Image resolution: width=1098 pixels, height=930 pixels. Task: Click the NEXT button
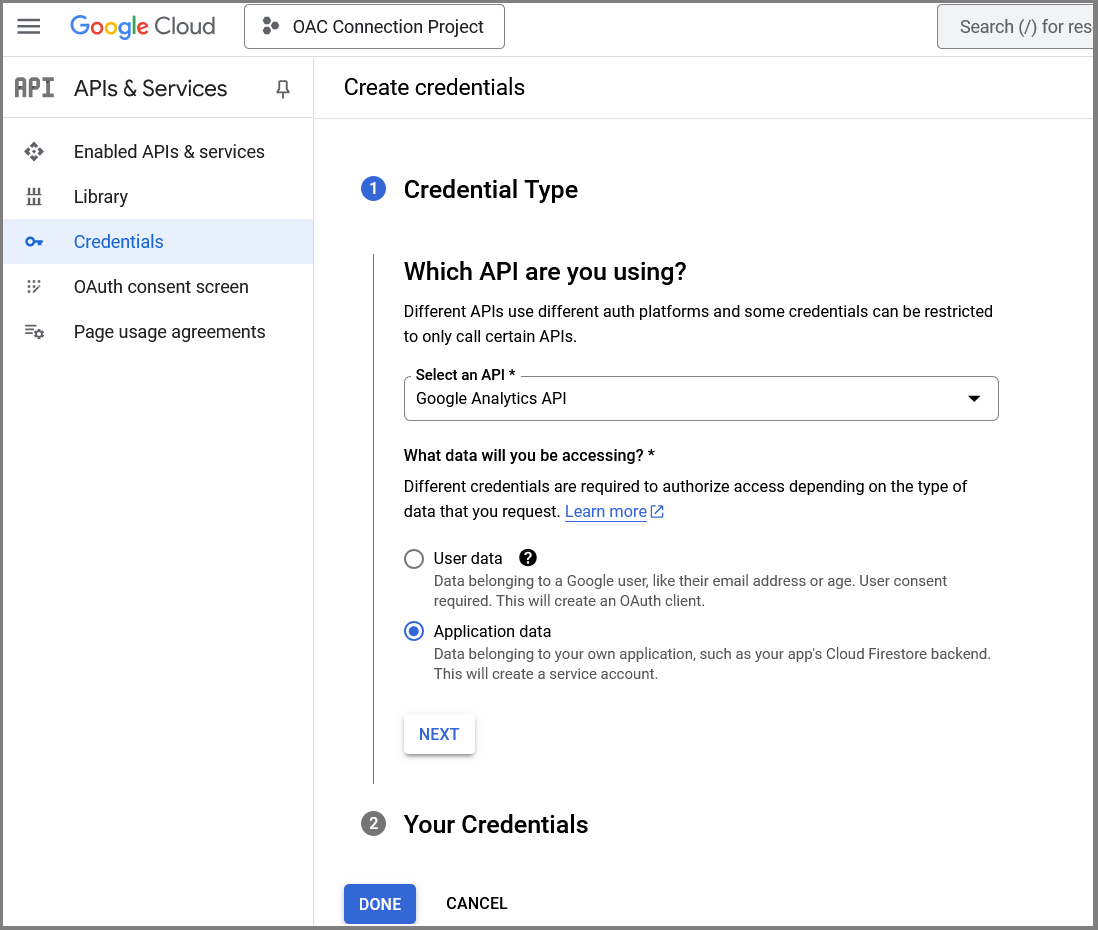pos(439,734)
